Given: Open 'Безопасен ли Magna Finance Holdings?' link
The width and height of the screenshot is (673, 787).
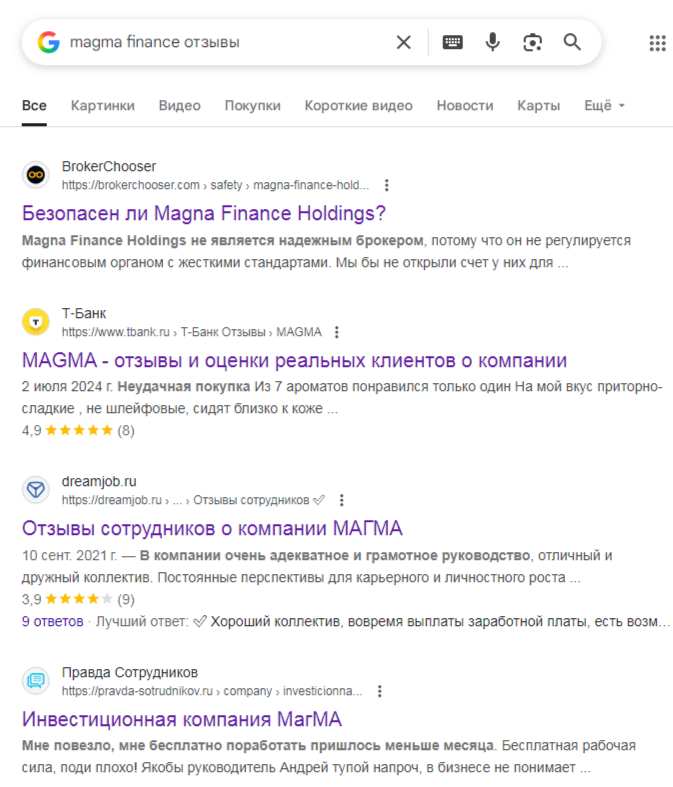Looking at the screenshot, I should pyautogui.click(x=204, y=213).
